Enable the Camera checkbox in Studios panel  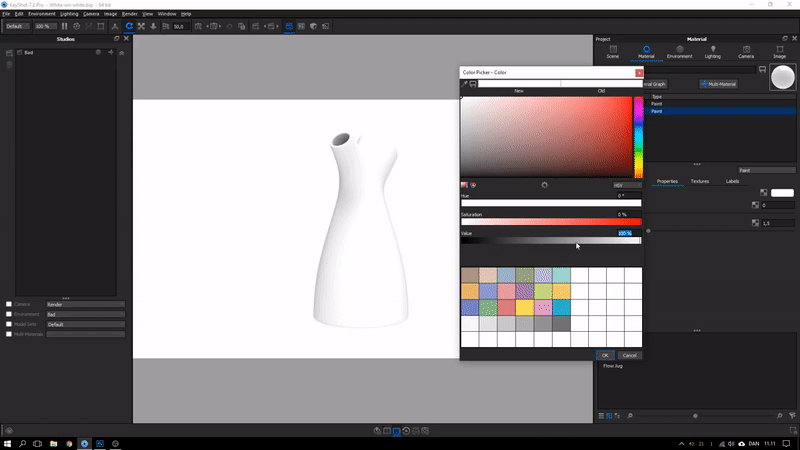[9, 304]
